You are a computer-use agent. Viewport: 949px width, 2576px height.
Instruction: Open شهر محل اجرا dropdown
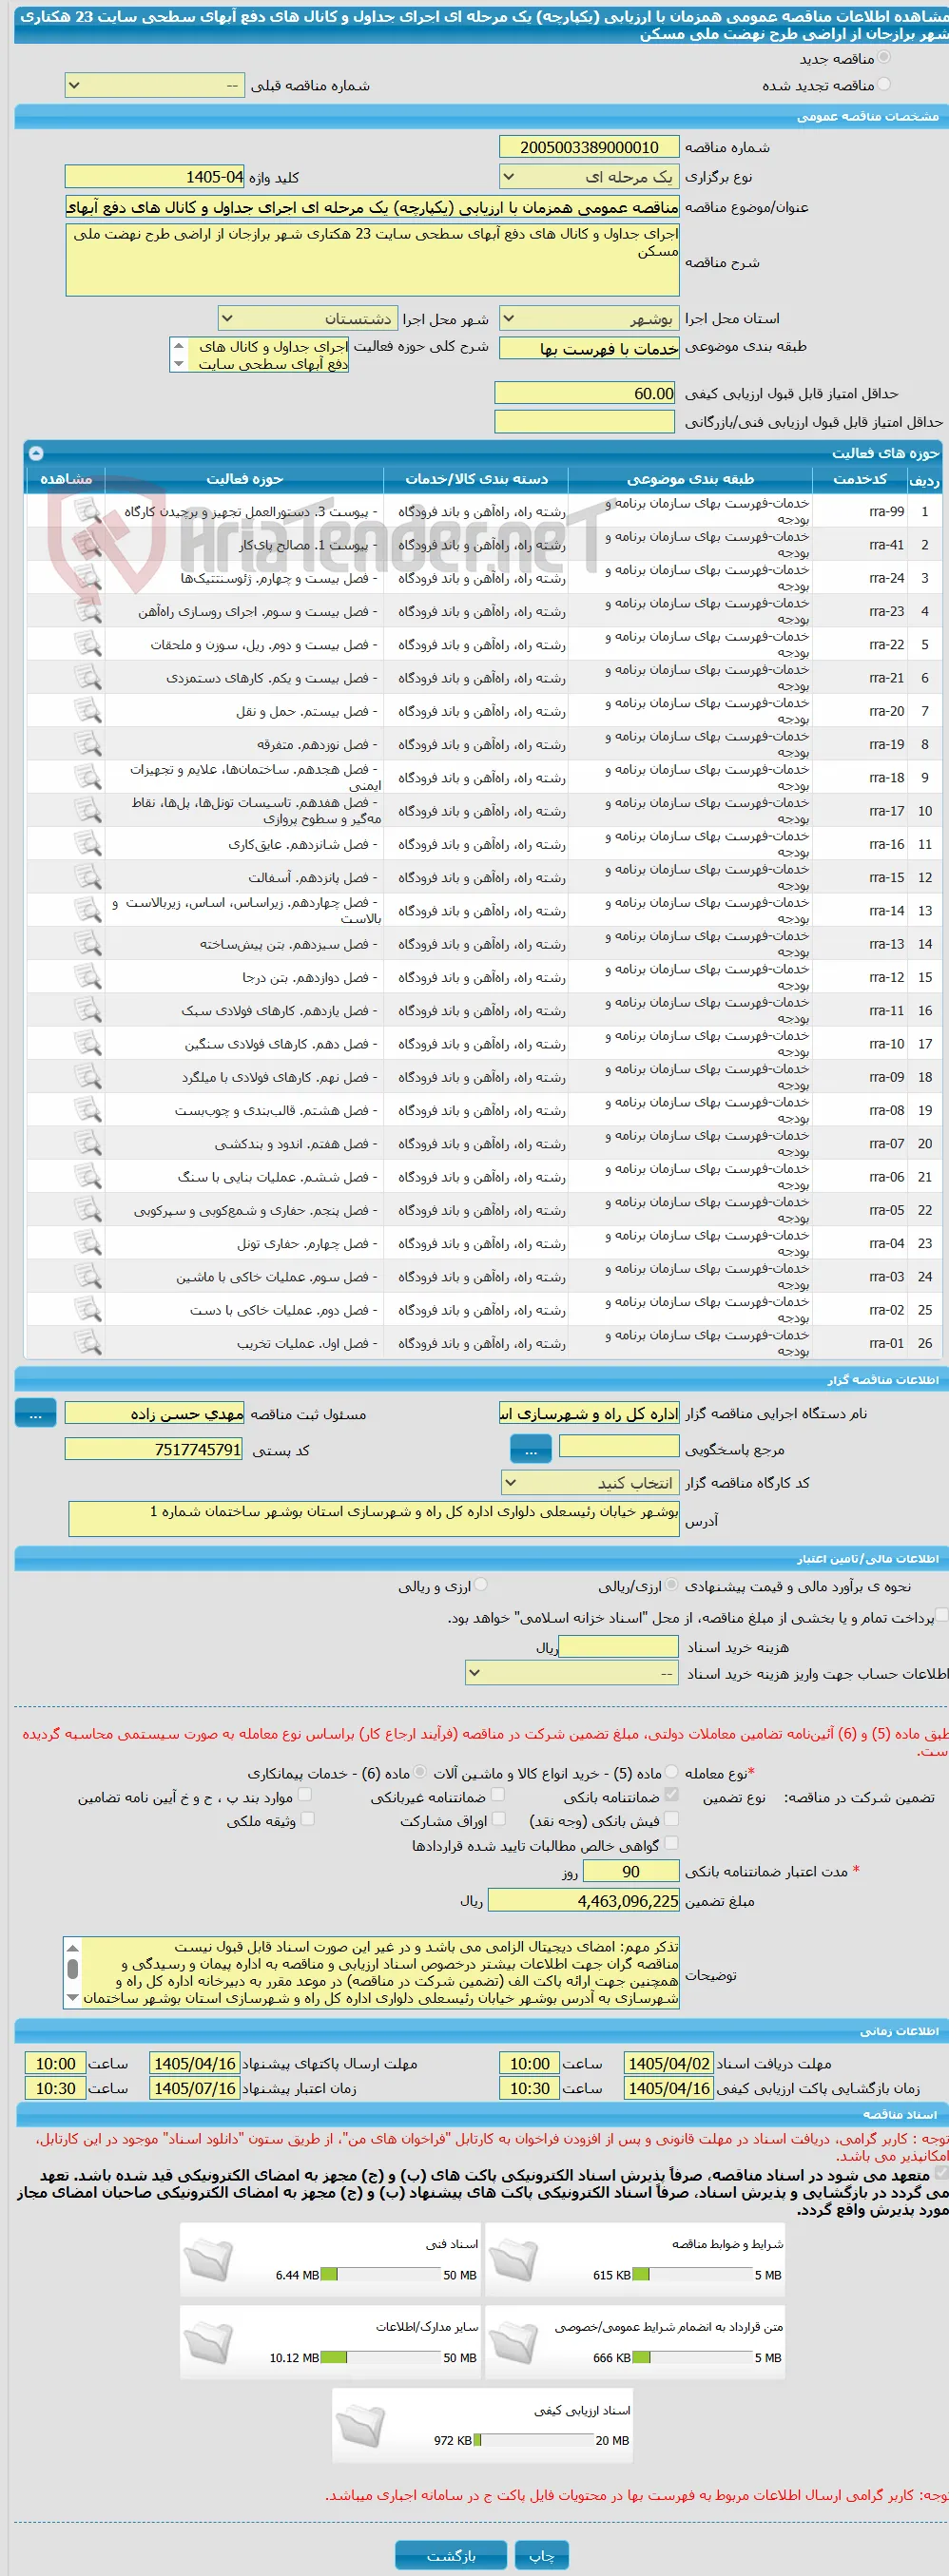pyautogui.click(x=308, y=319)
